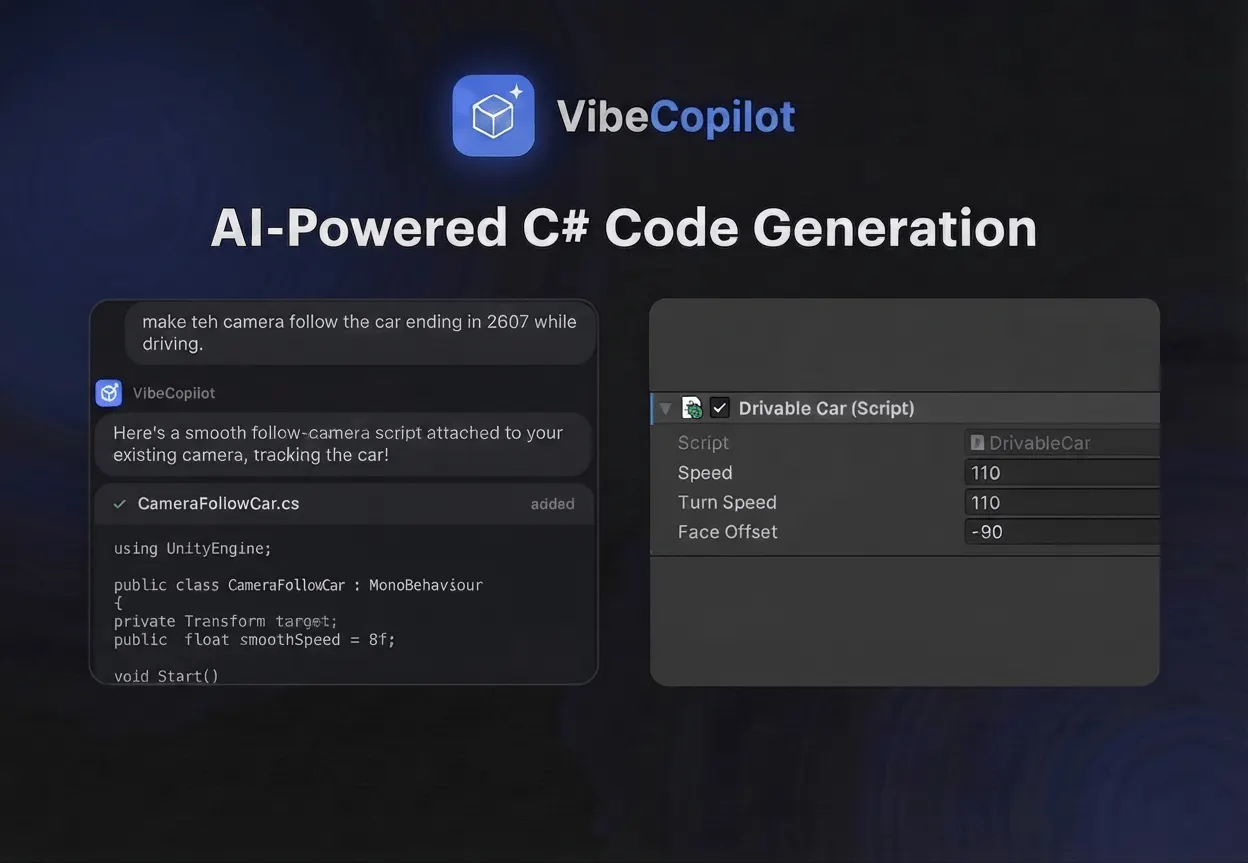1248x863 pixels.
Task: Click the 'private Transform target;' code line
Action: click(x=226, y=621)
